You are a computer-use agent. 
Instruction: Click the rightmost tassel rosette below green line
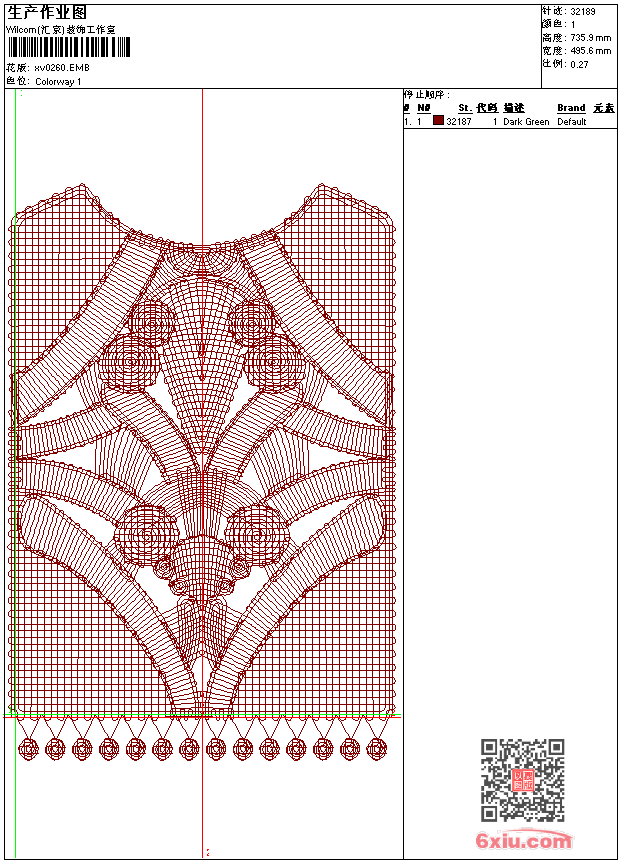pos(377,748)
